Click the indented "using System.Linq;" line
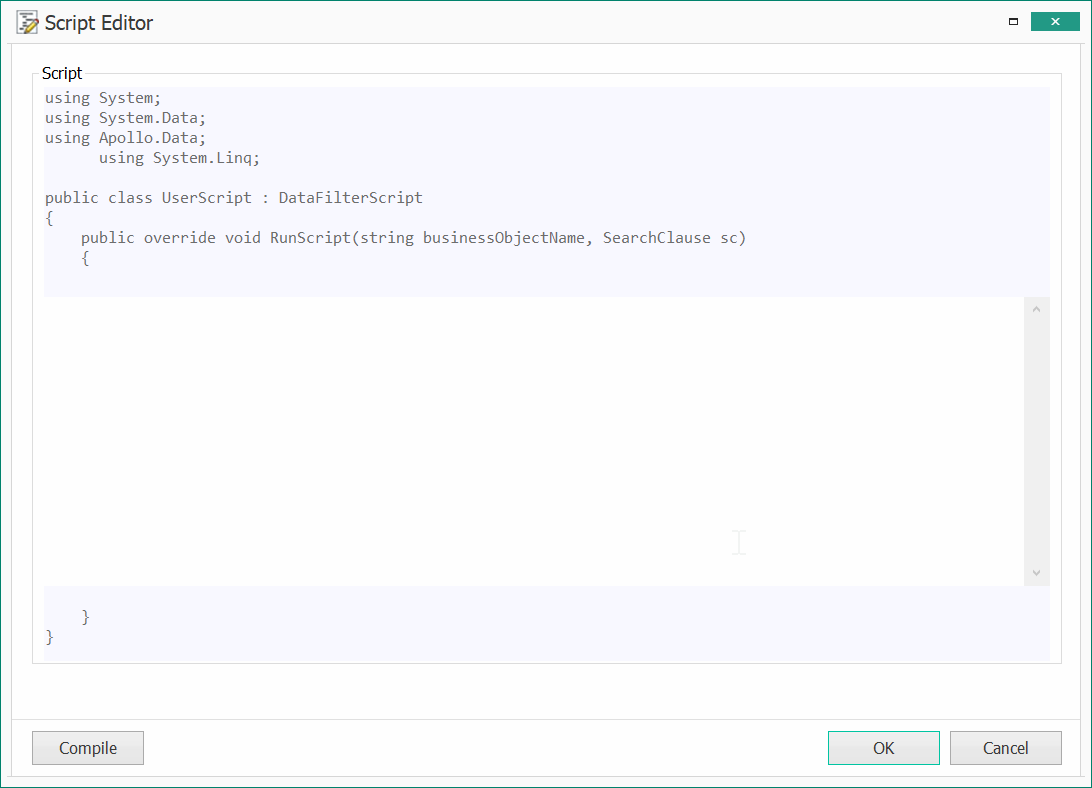The image size is (1092, 788). (179, 158)
